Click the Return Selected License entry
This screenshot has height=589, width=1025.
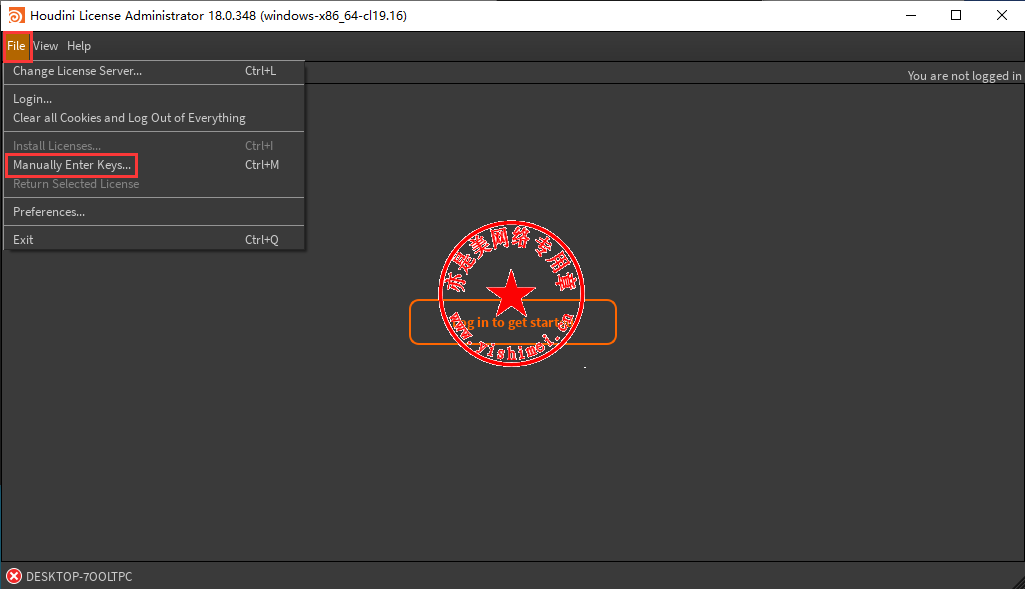(x=76, y=184)
